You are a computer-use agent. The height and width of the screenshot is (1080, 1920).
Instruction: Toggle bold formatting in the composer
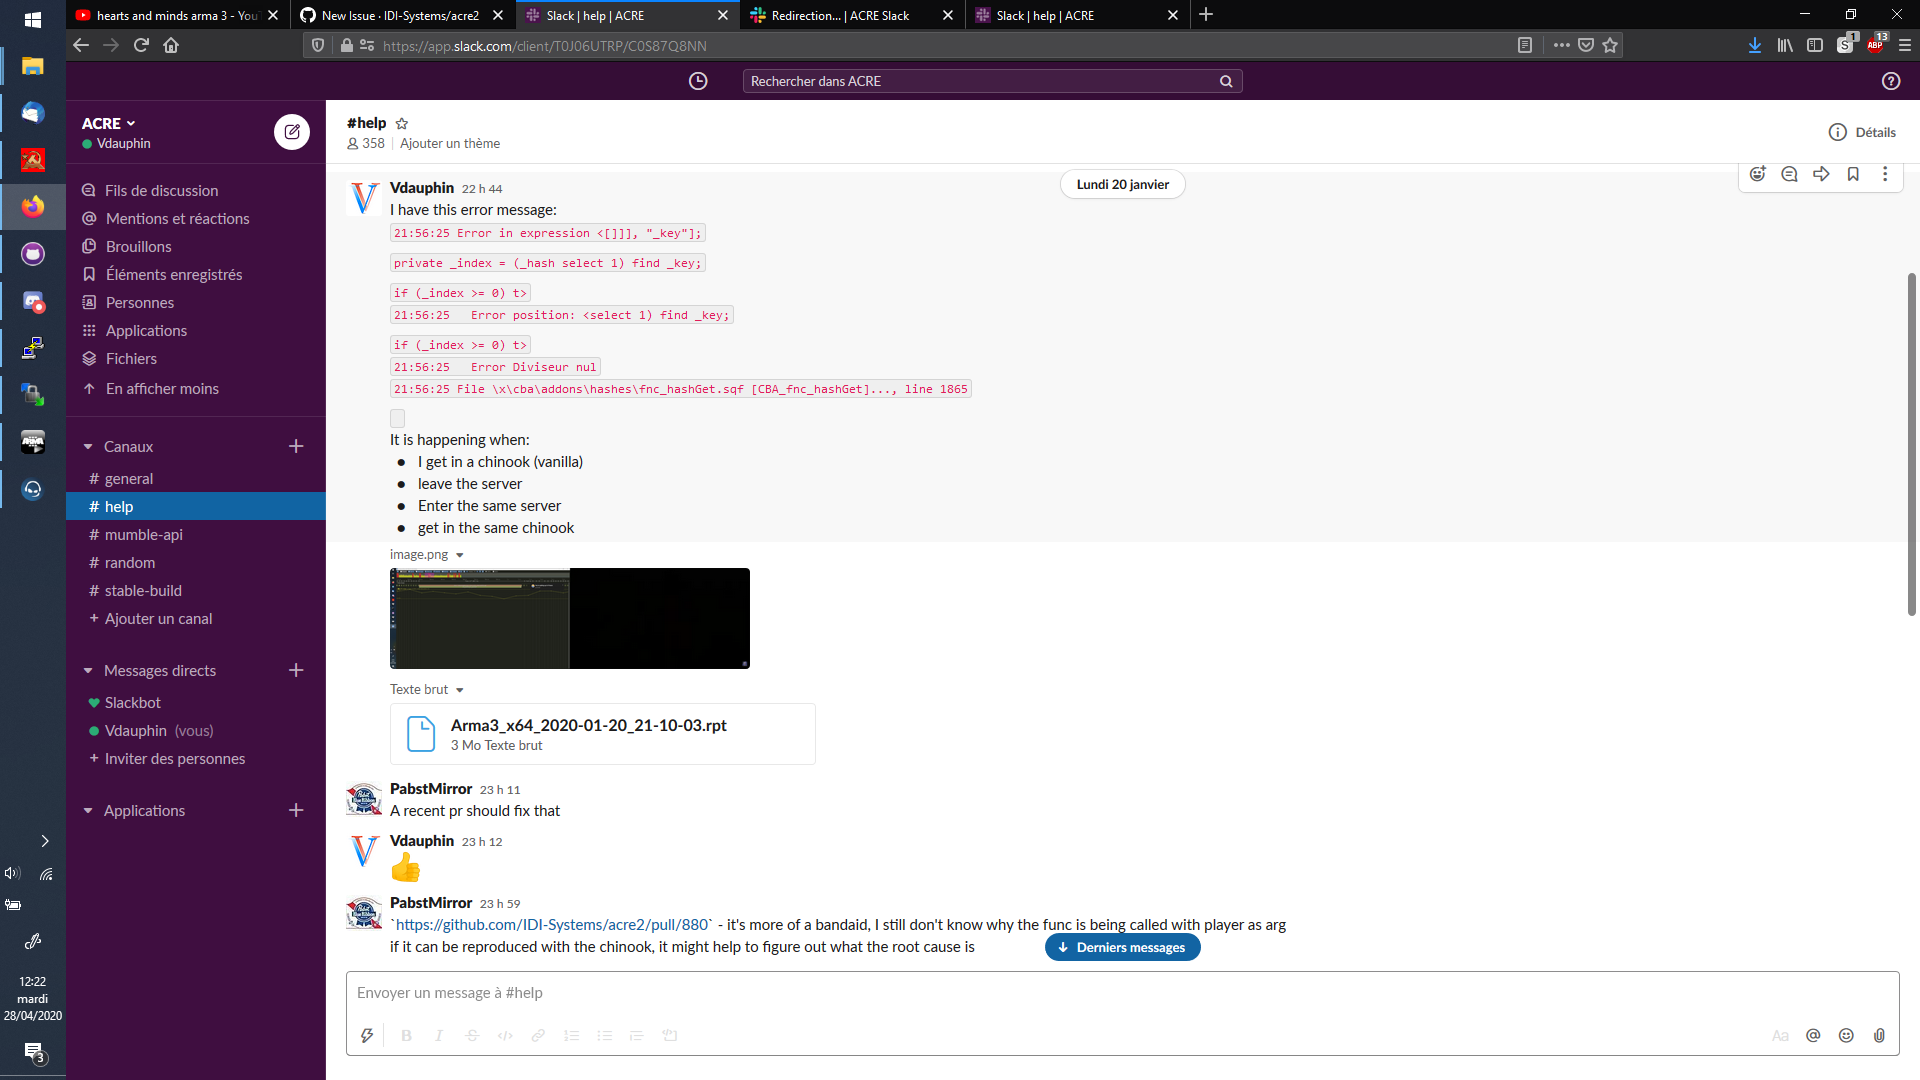405,1035
